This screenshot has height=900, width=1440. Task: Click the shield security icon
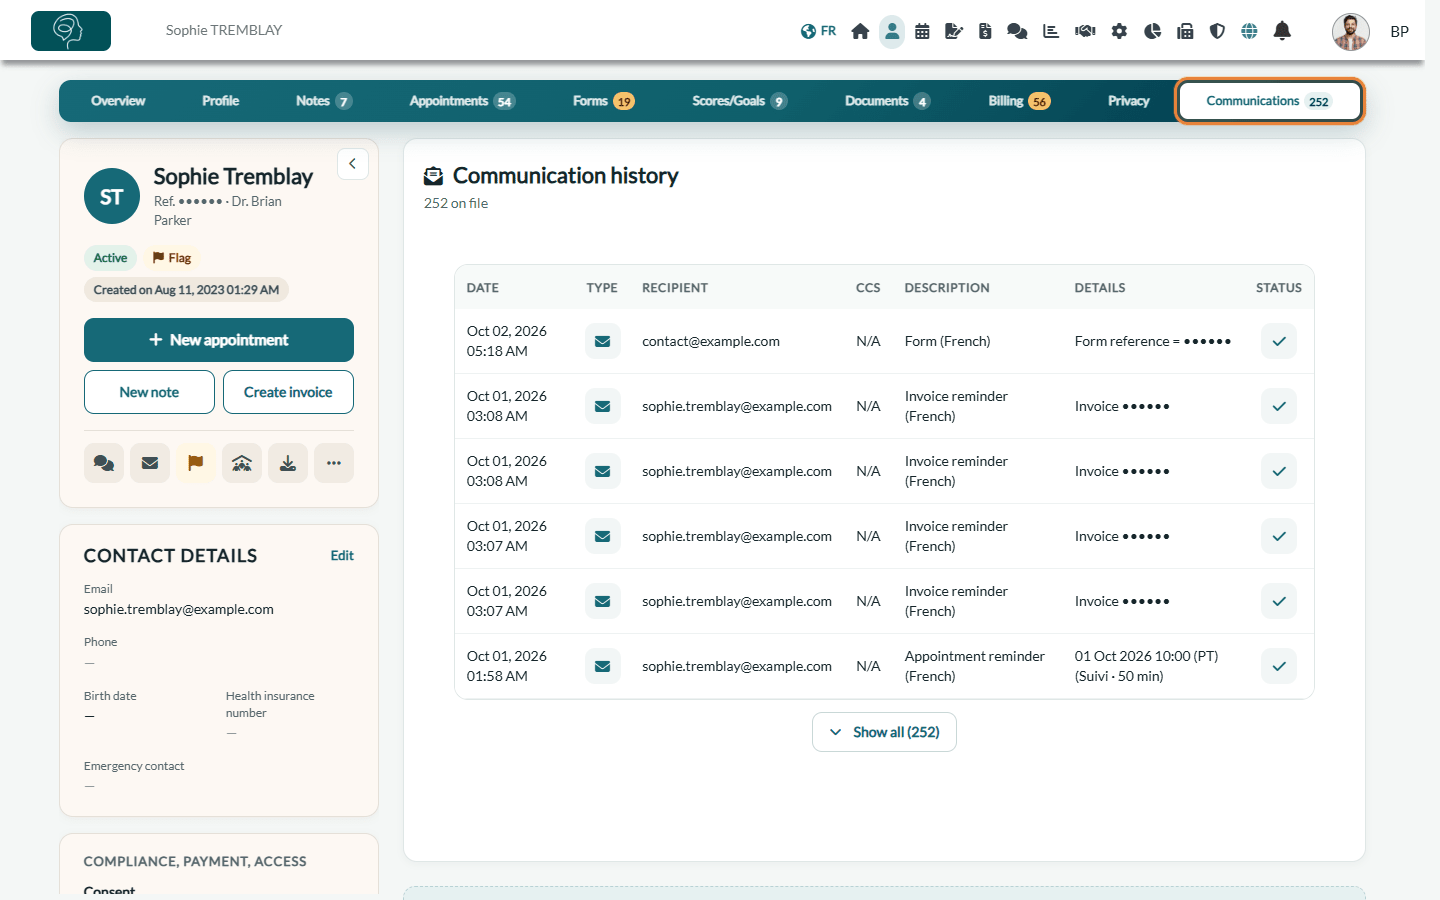[1217, 31]
